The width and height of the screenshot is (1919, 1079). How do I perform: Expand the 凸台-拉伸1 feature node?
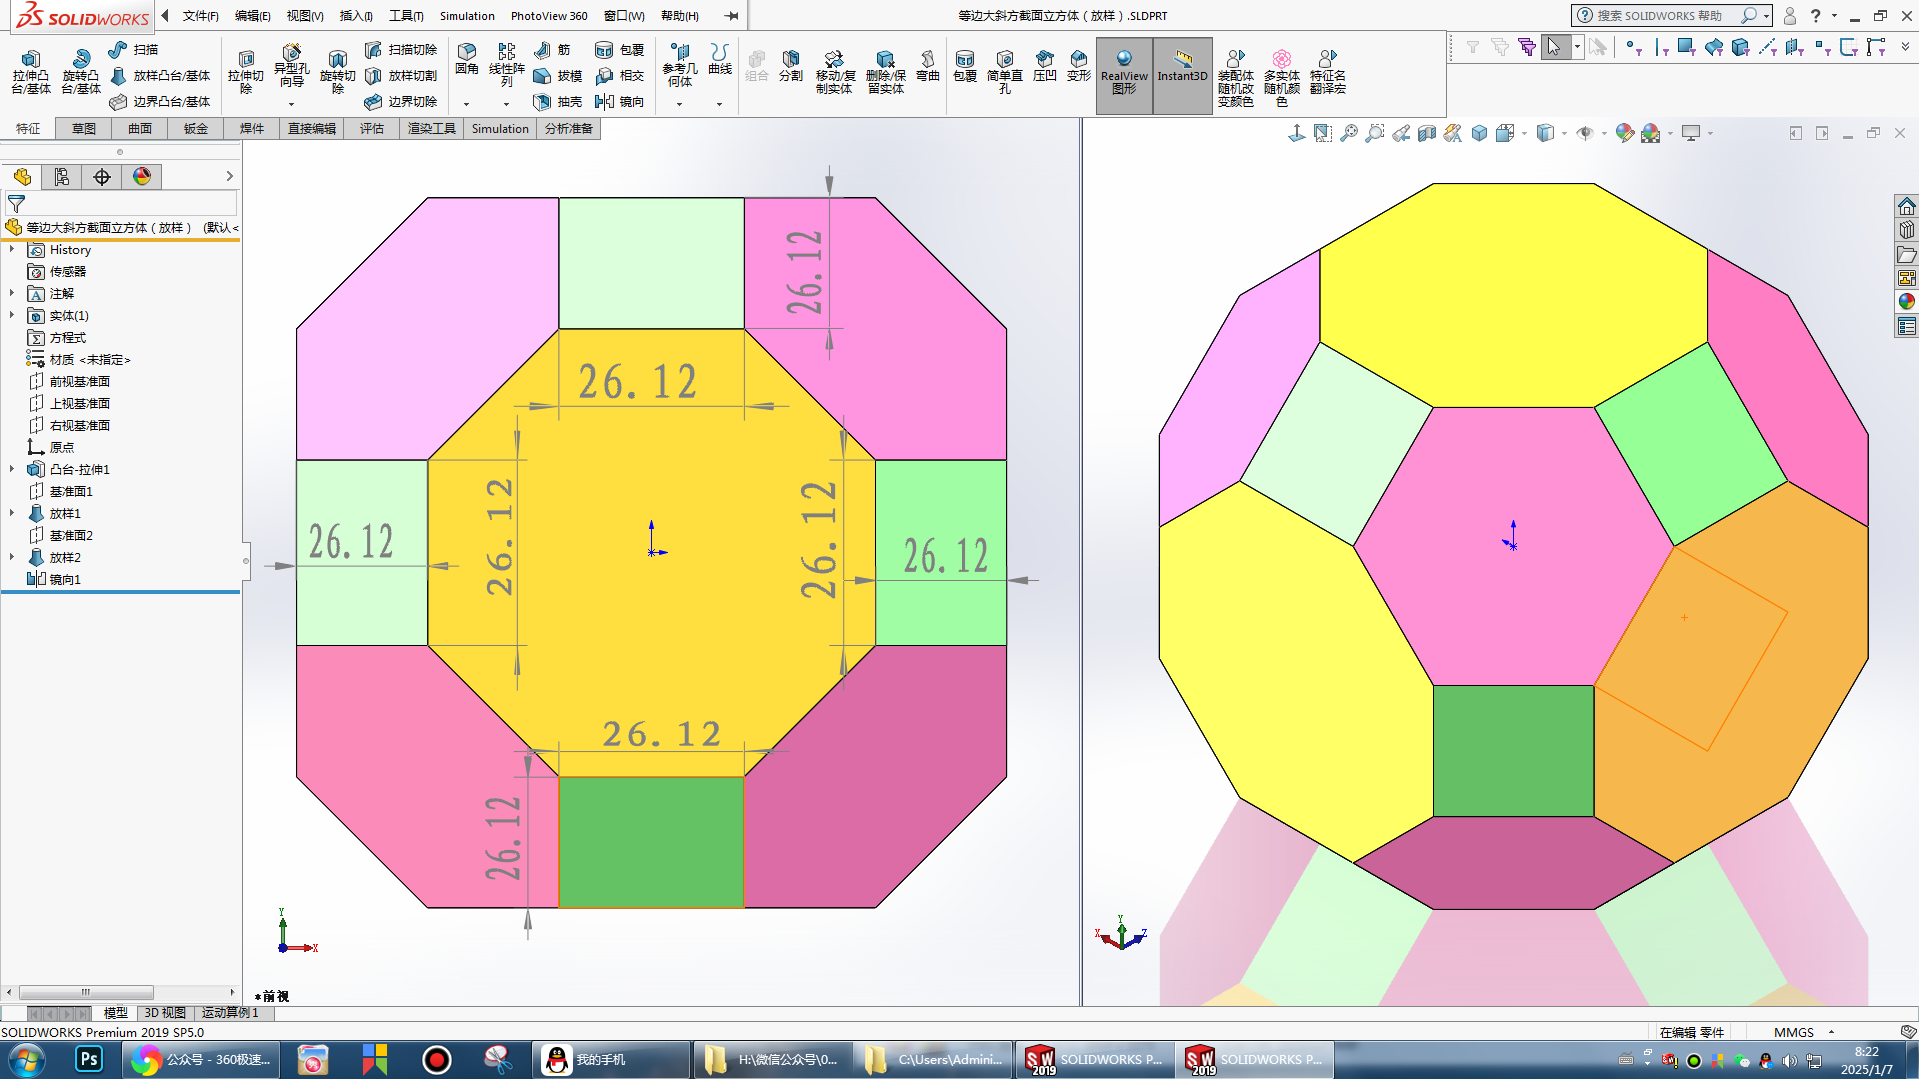[x=12, y=469]
